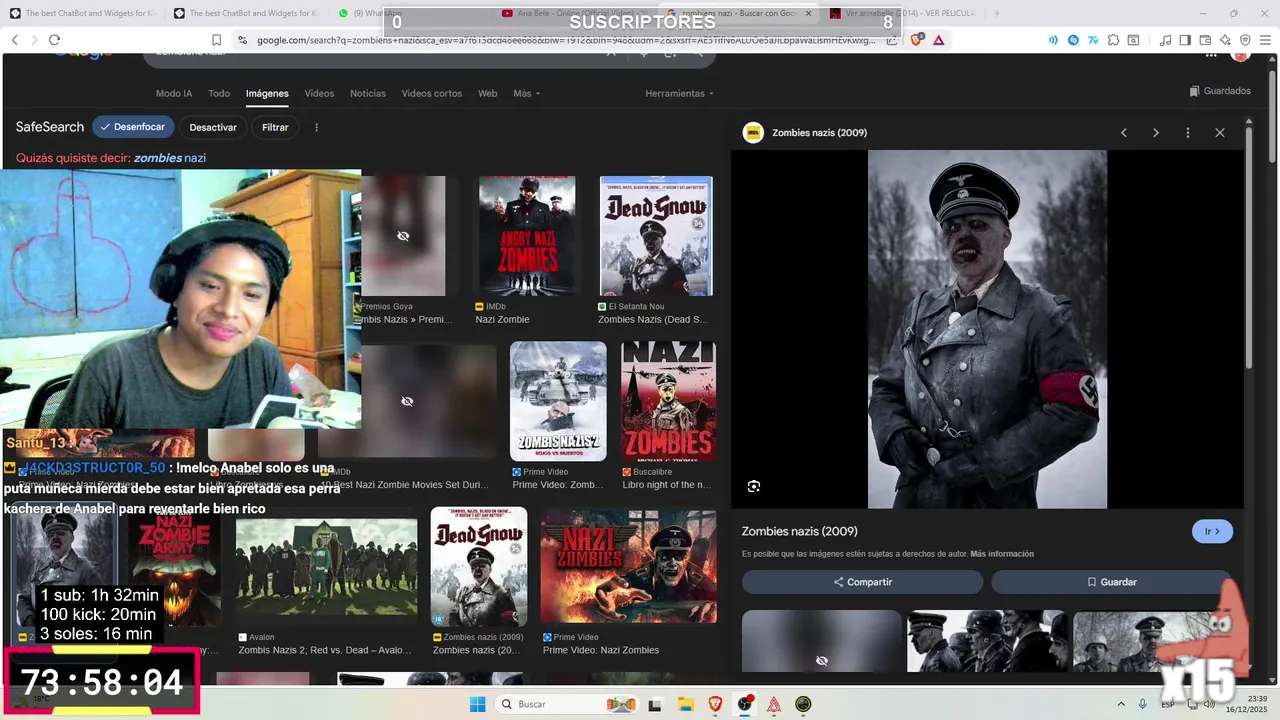
Task: Switch to the Noticias results tab
Action: point(368,93)
